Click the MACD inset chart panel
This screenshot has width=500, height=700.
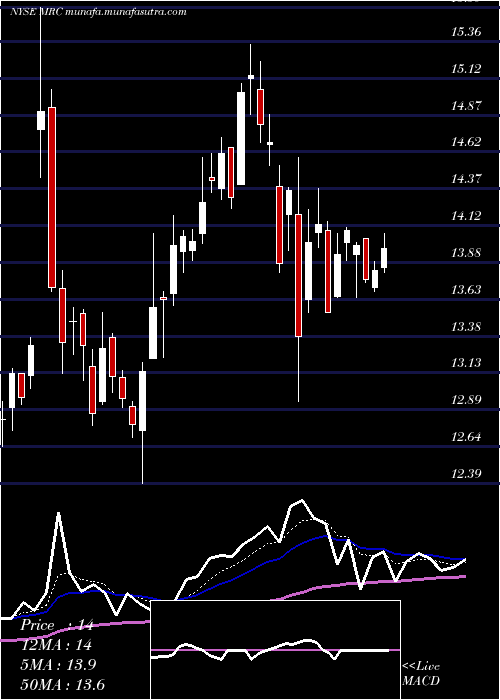(x=275, y=650)
